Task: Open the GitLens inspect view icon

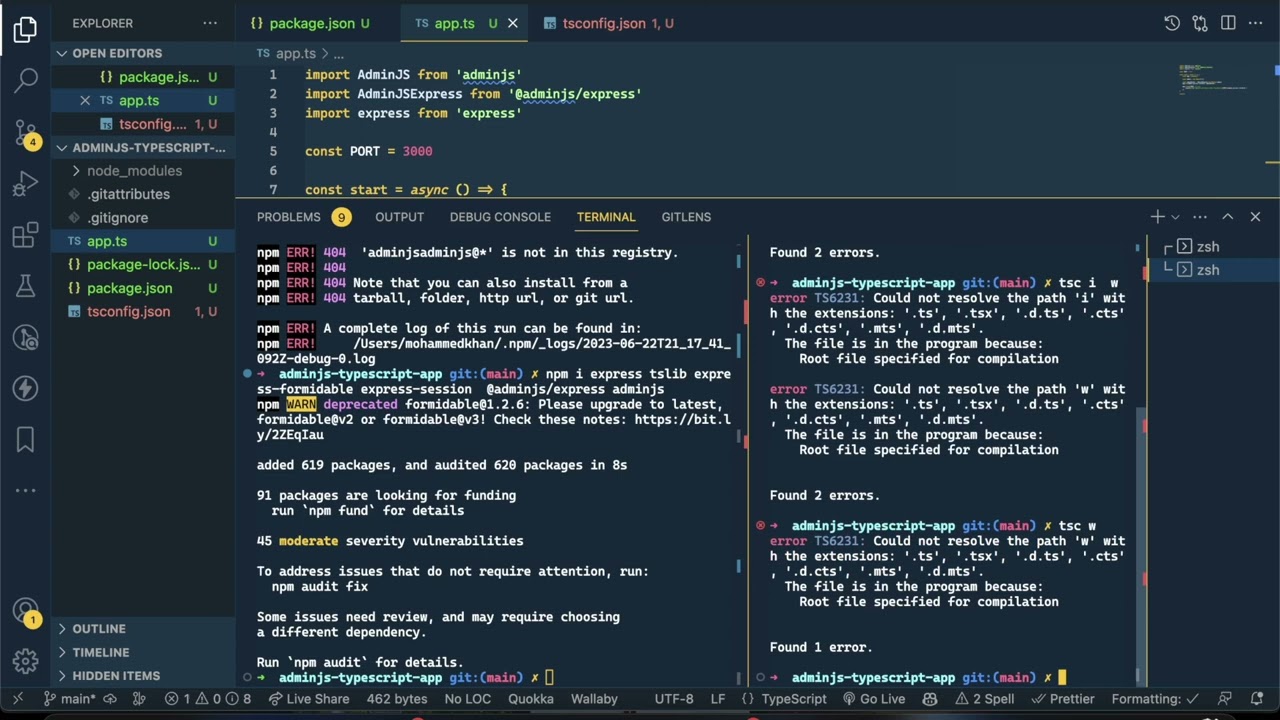Action: pyautogui.click(x=26, y=338)
